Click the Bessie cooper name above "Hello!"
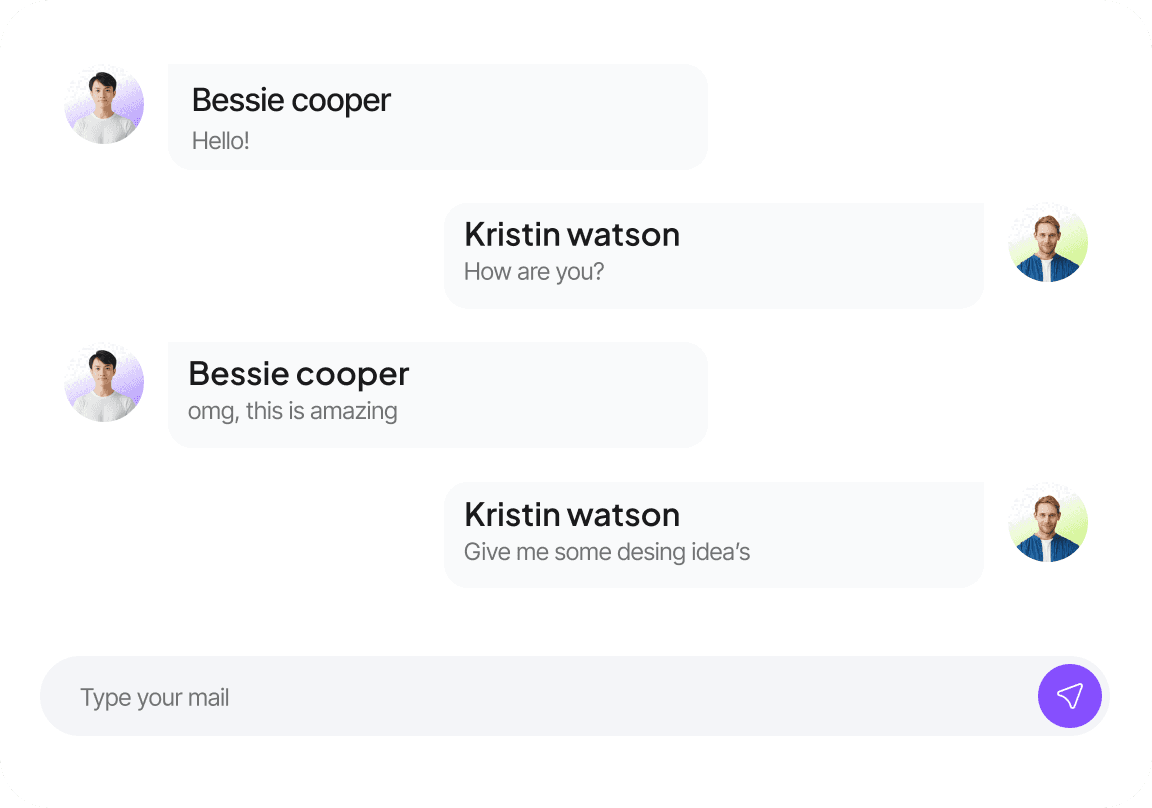Viewport: 1152px width, 808px height. coord(291,100)
